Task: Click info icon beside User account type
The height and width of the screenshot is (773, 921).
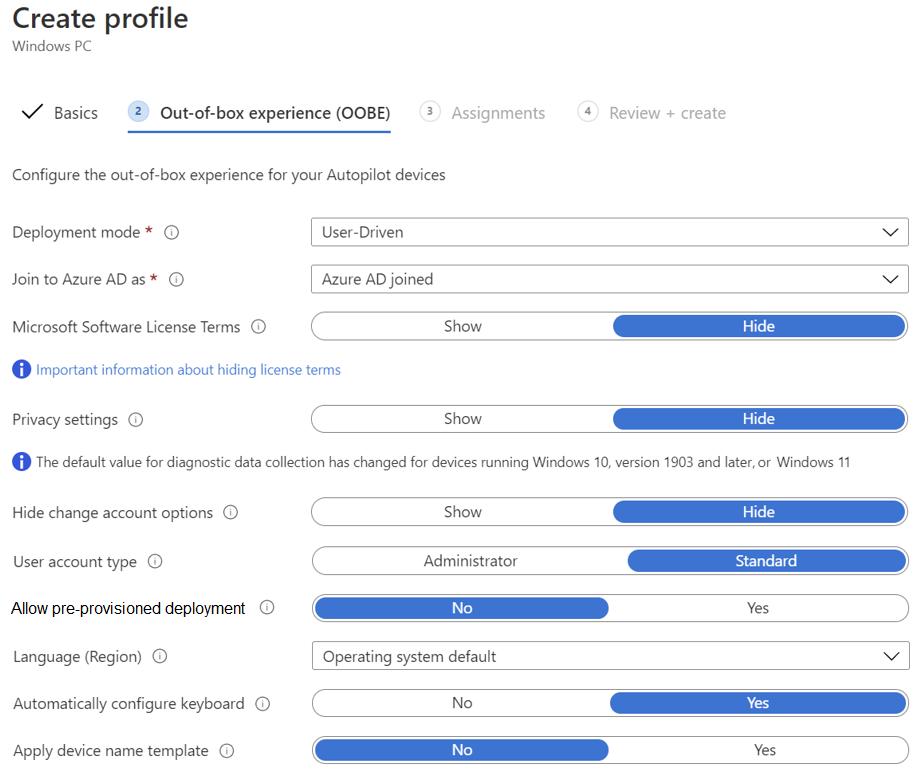Action: click(155, 562)
